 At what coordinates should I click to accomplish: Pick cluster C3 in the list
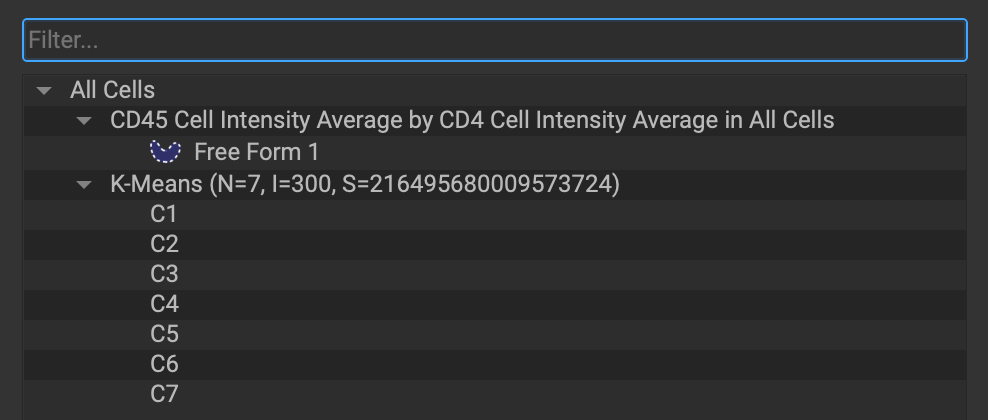tap(164, 275)
